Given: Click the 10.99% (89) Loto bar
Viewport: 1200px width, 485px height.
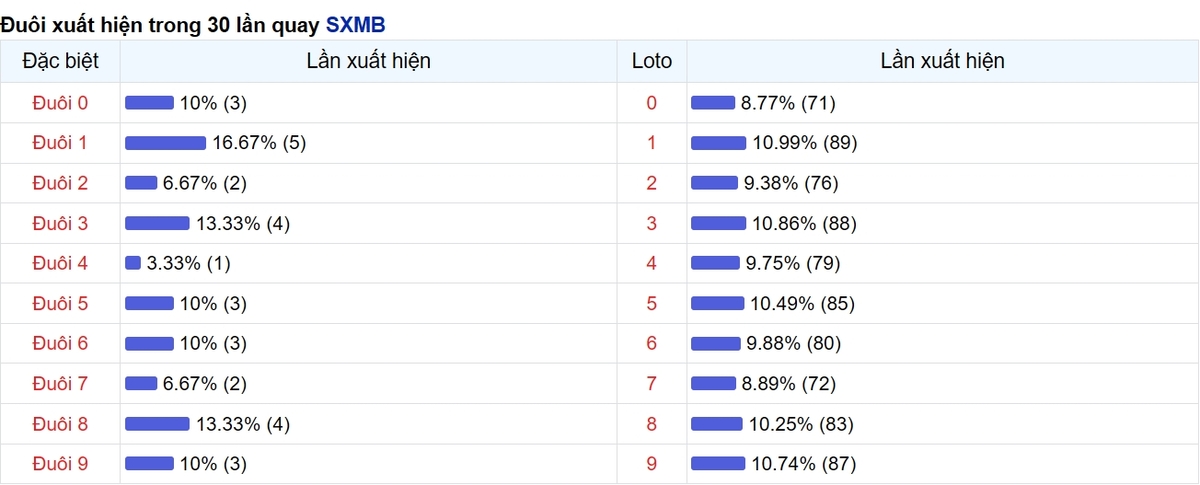Looking at the screenshot, I should tap(718, 143).
